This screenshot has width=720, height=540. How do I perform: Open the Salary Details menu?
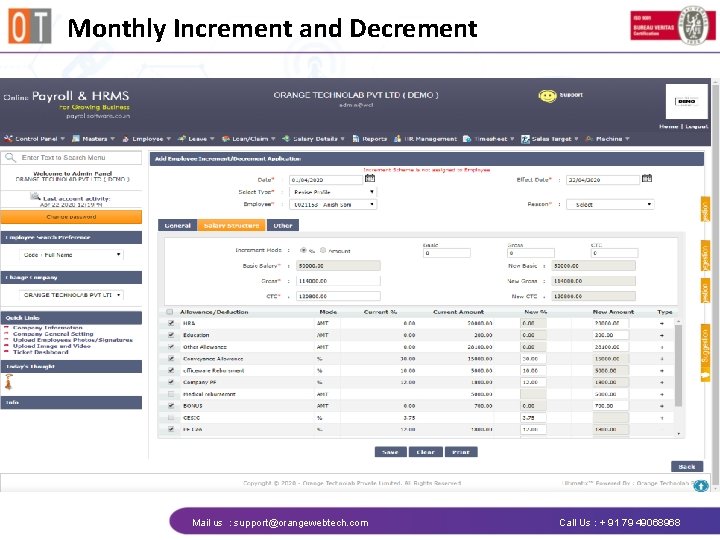coord(314,139)
